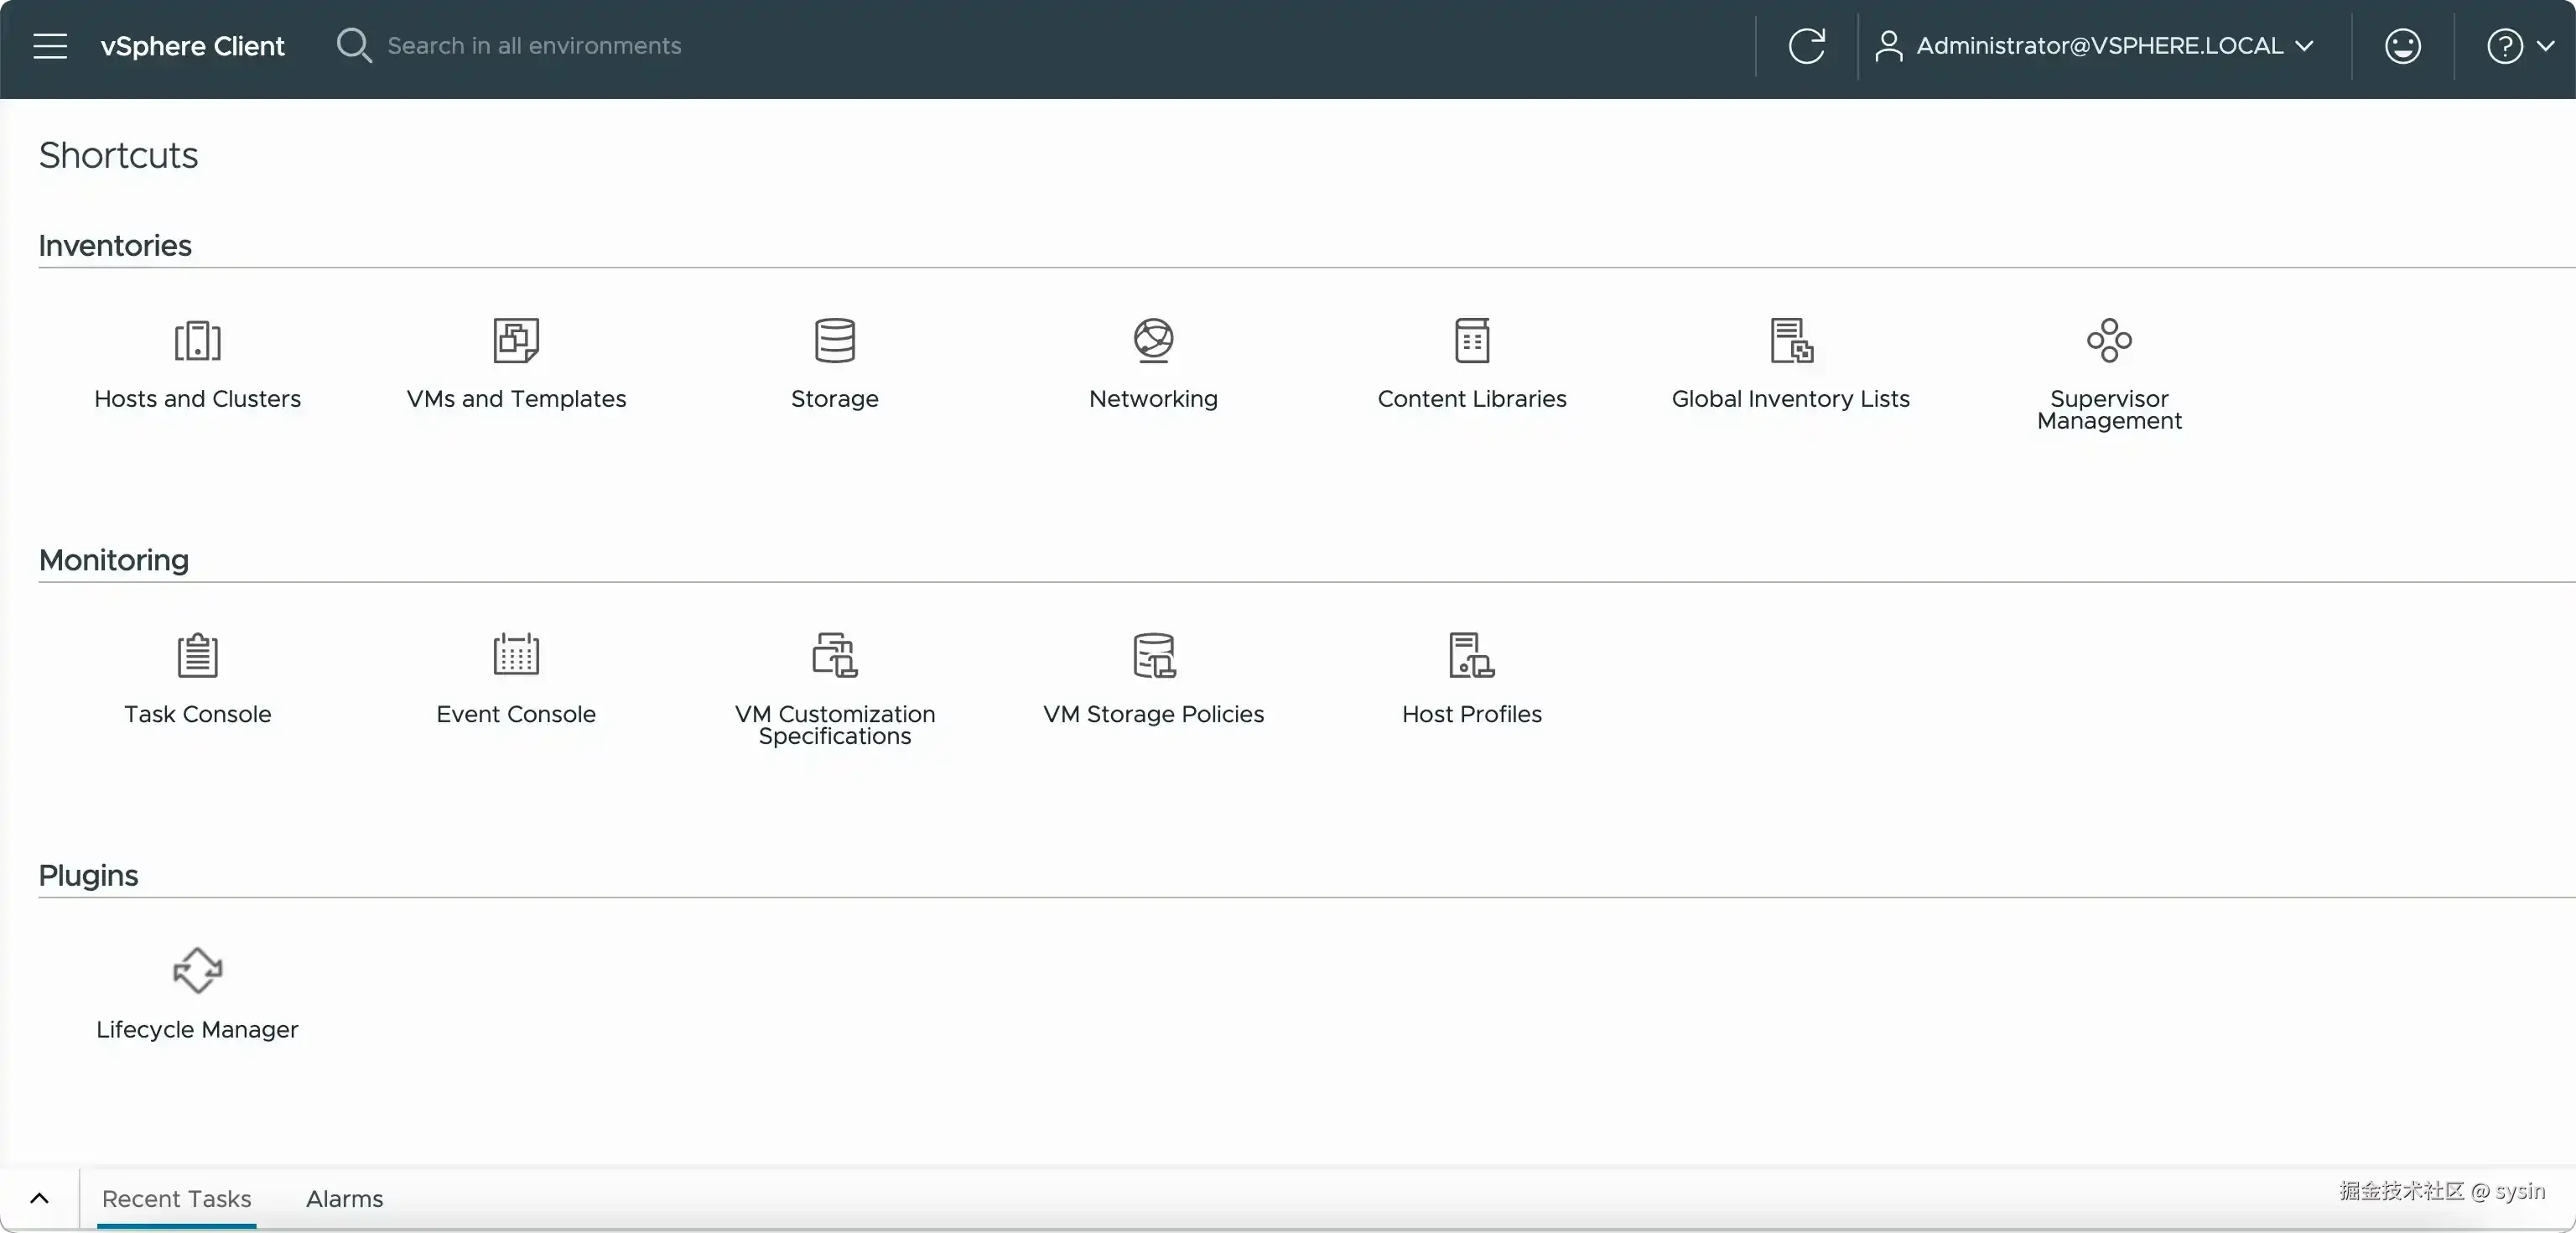Open VM Storage Policies
2576x1233 pixels.
pyautogui.click(x=1153, y=657)
